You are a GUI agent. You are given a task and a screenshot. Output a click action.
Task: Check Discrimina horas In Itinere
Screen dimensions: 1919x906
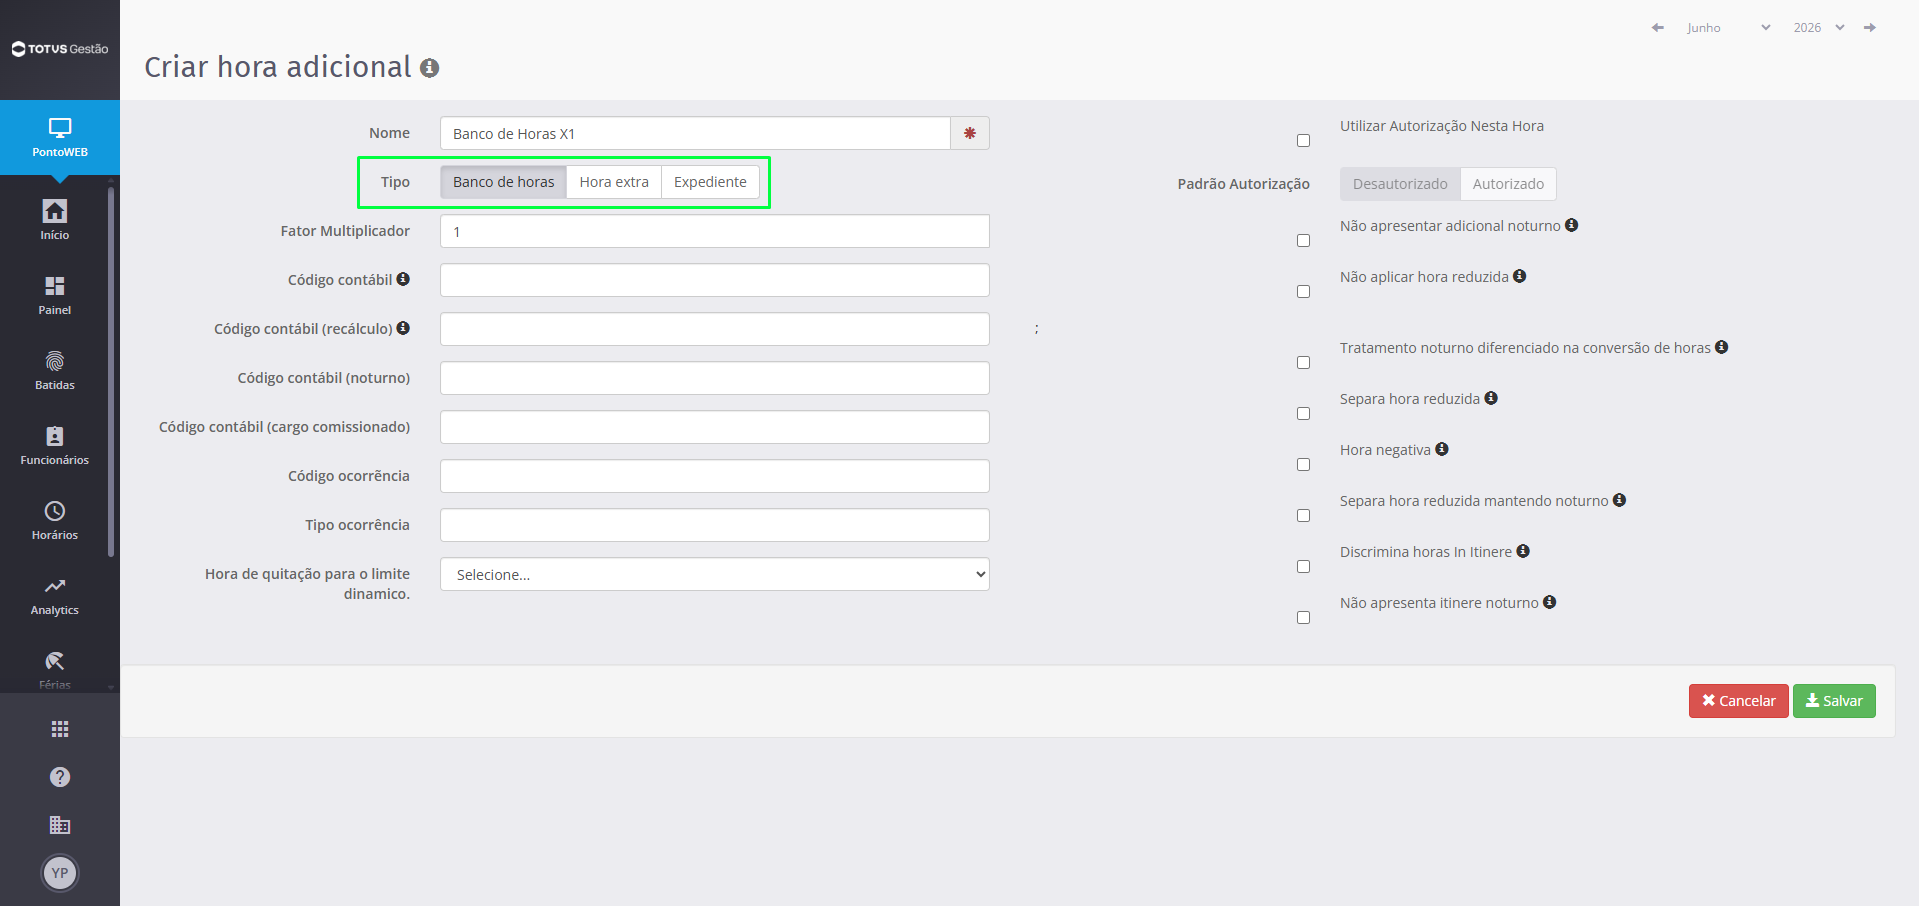click(x=1303, y=567)
